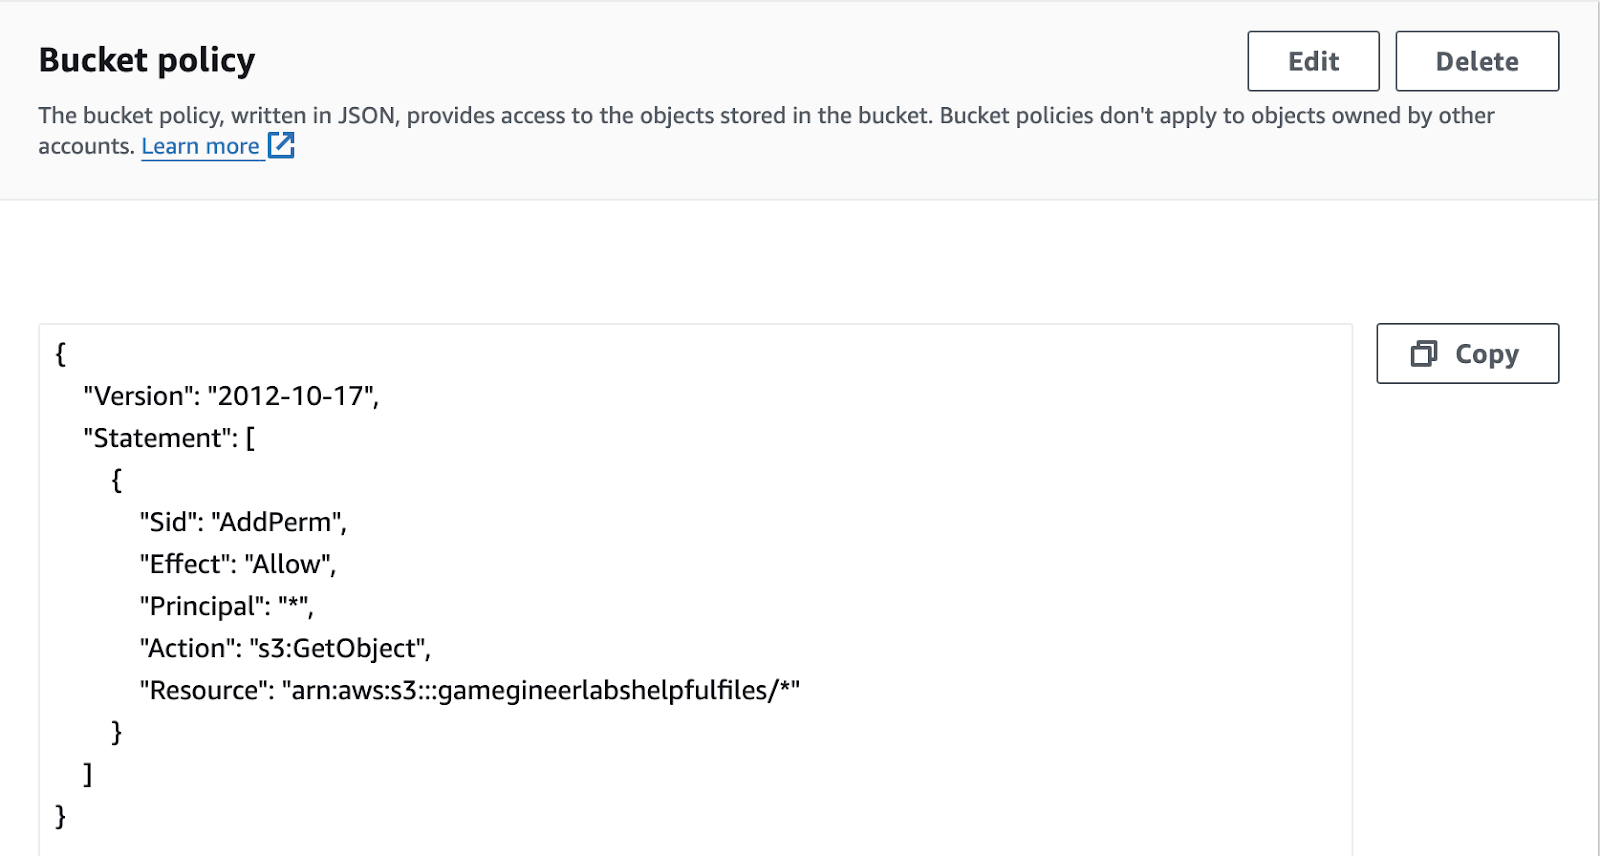Click the statement's closing curly brace
Image resolution: width=1600 pixels, height=856 pixels.
[x=117, y=732]
